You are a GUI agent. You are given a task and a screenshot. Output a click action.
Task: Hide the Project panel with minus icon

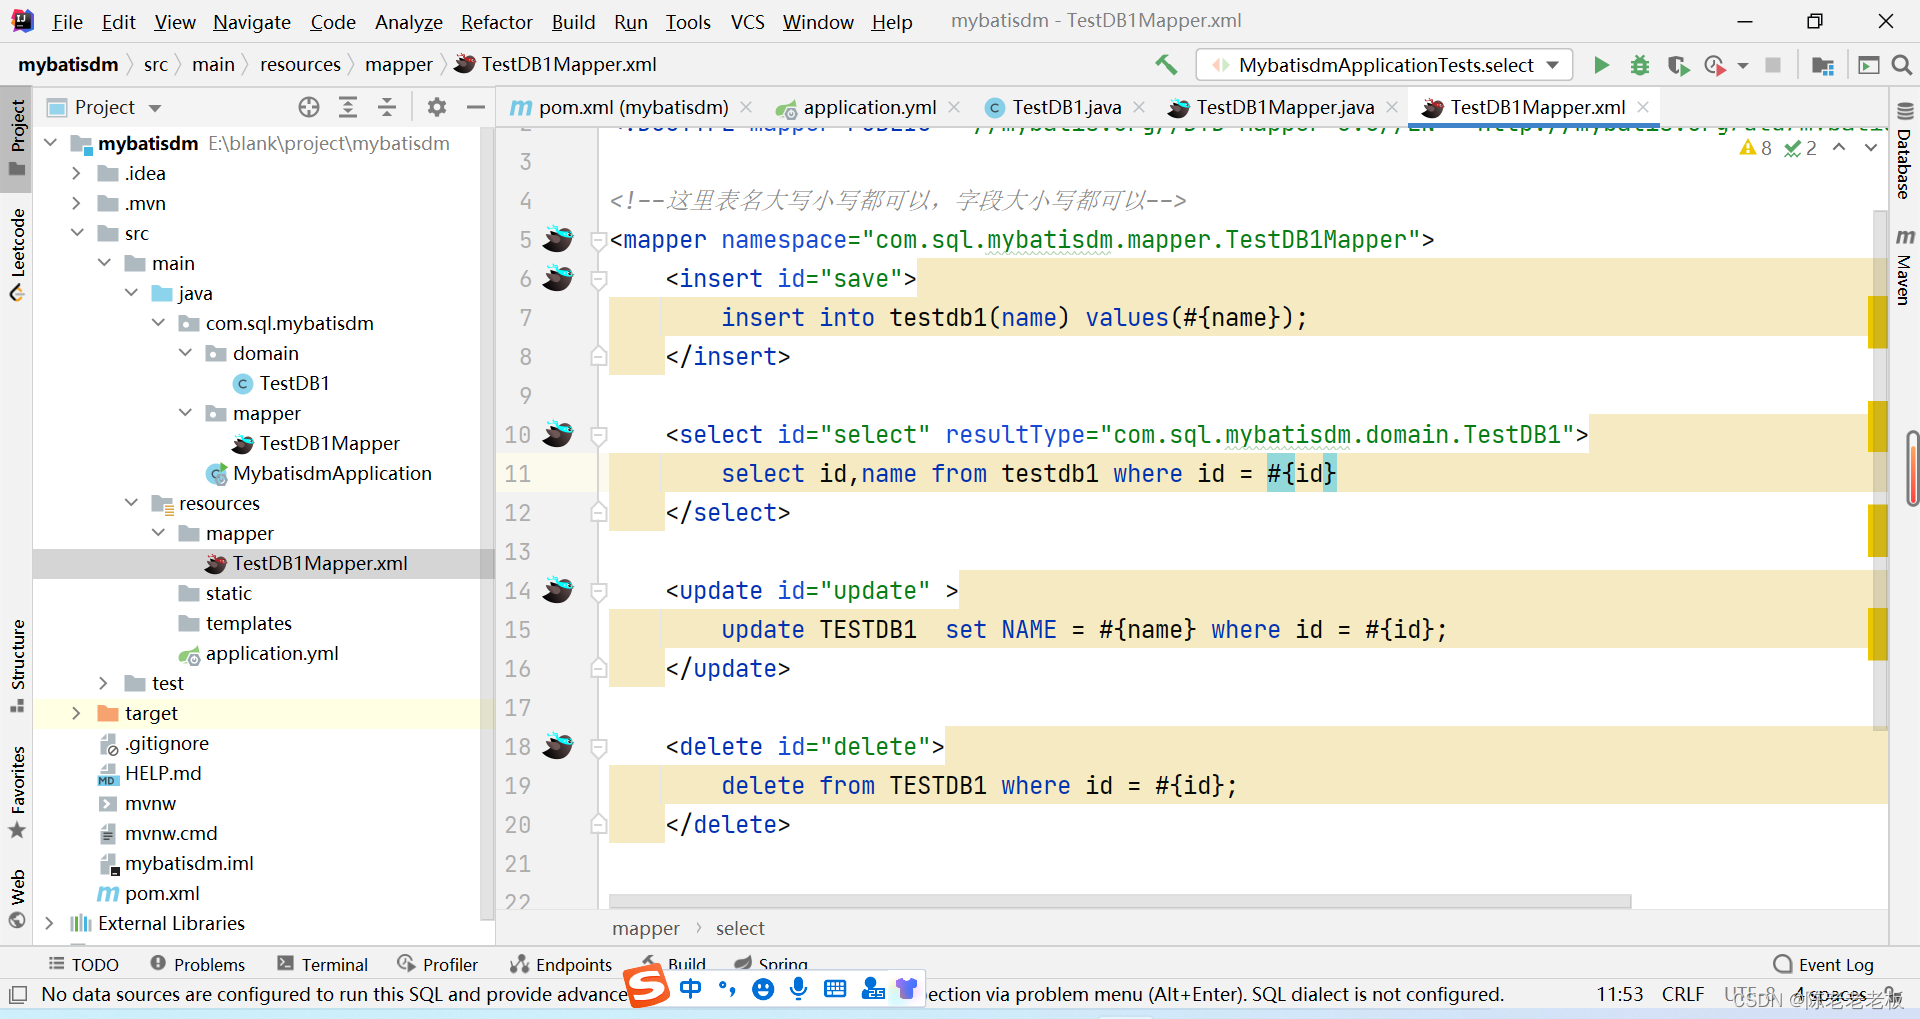[476, 107]
